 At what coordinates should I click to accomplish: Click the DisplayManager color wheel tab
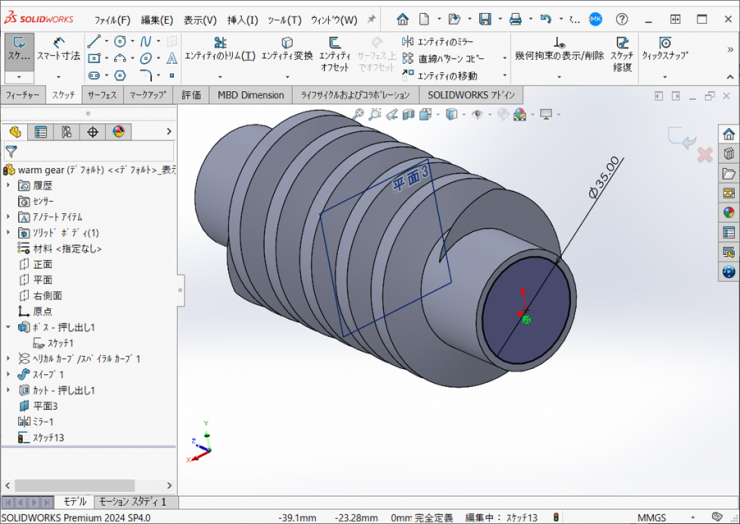119,132
